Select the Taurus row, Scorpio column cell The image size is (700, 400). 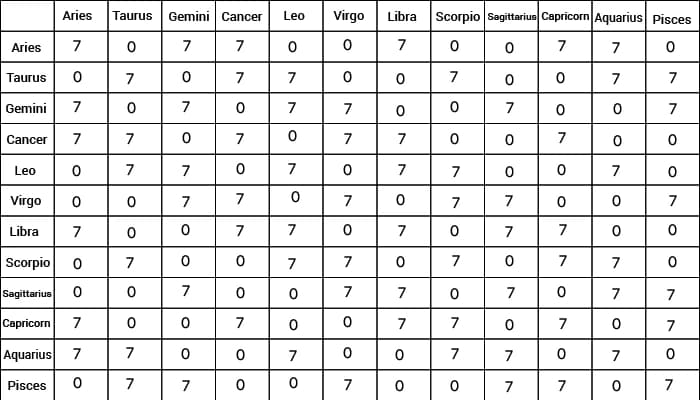[x=454, y=77]
